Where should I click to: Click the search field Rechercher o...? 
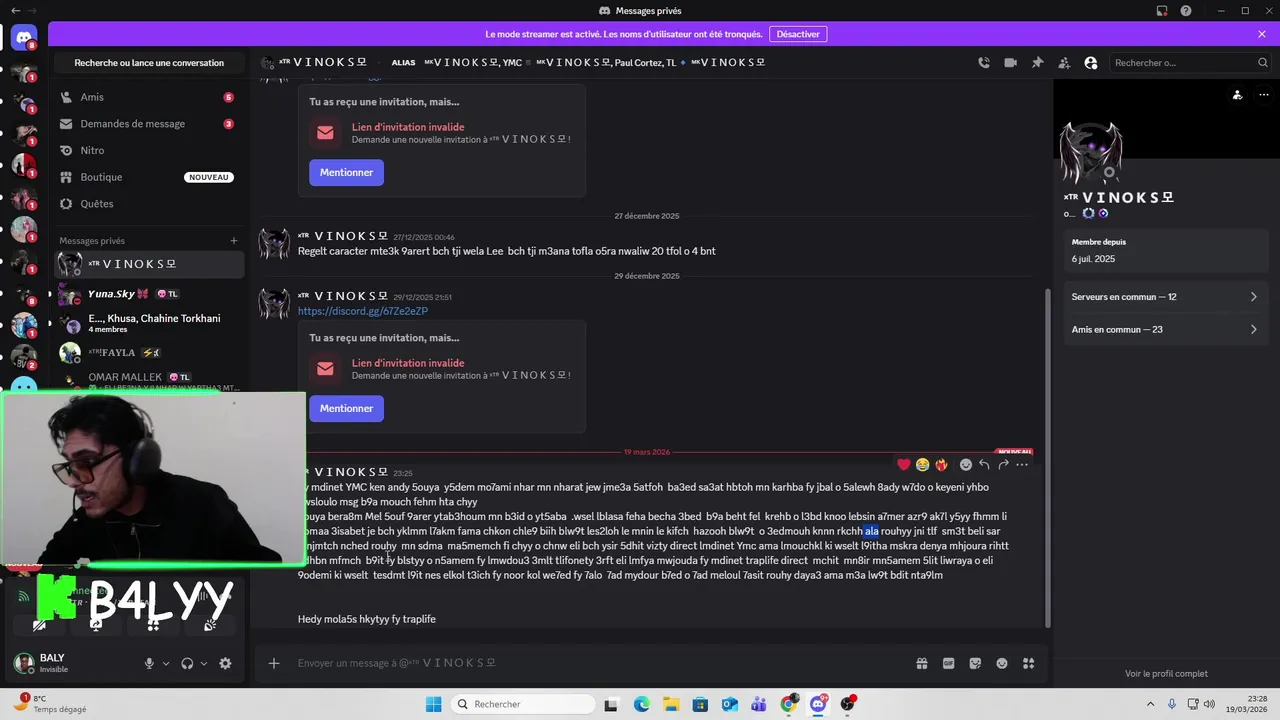[x=1190, y=62]
